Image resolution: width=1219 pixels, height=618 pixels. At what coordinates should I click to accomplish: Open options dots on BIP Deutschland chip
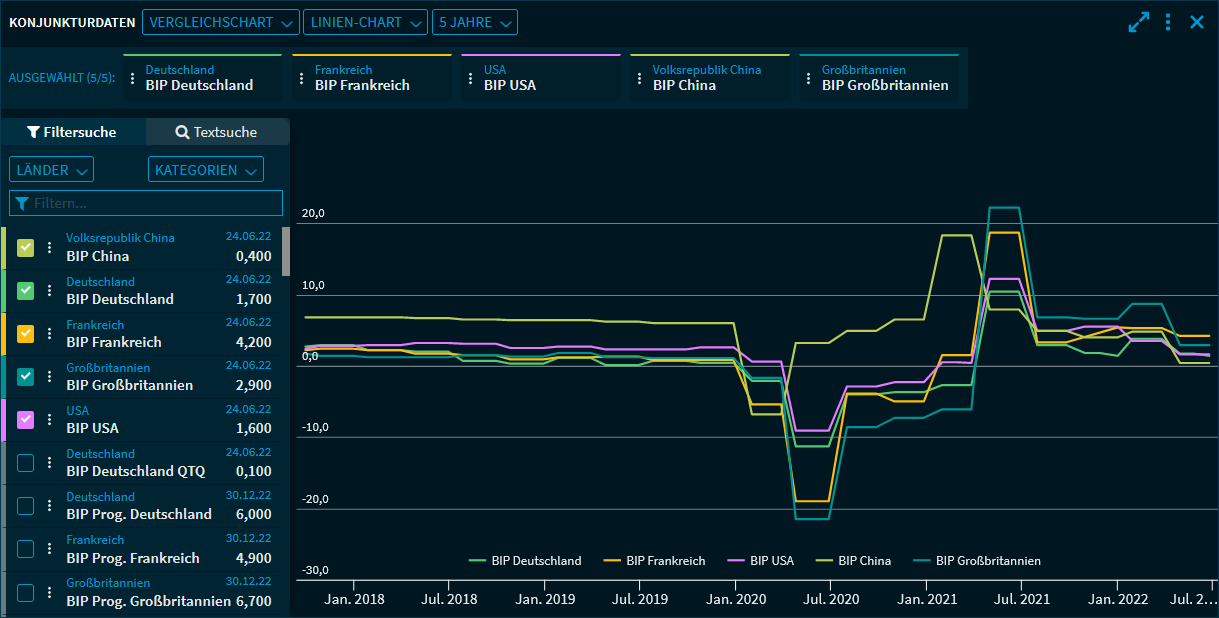coord(133,78)
